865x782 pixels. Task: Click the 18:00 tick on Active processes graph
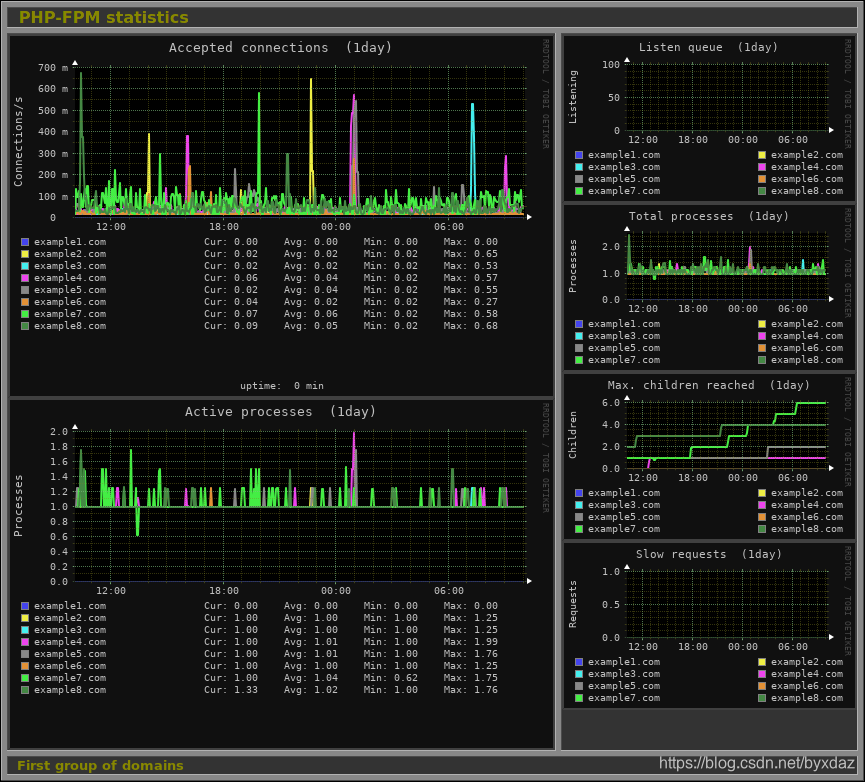tap(223, 591)
